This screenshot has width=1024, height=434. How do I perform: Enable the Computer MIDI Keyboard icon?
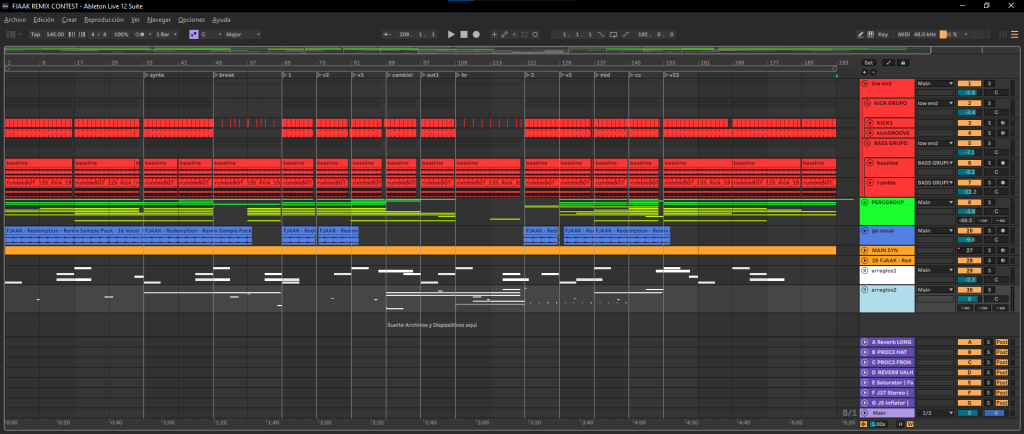[871, 34]
